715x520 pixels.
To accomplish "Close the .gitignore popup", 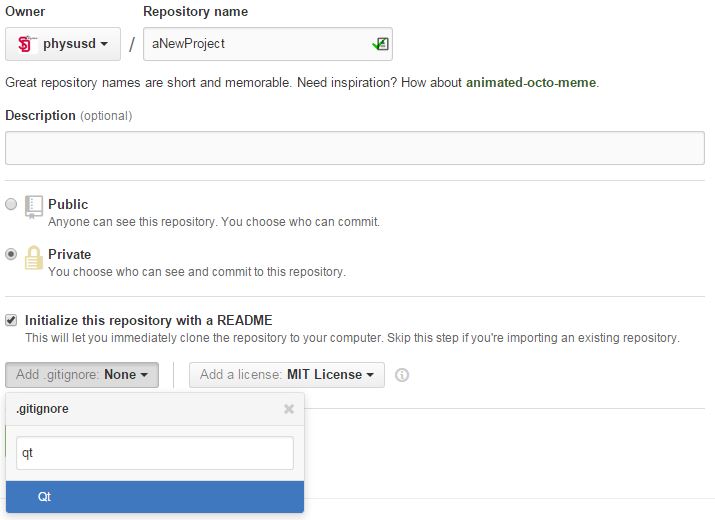I will (x=289, y=409).
